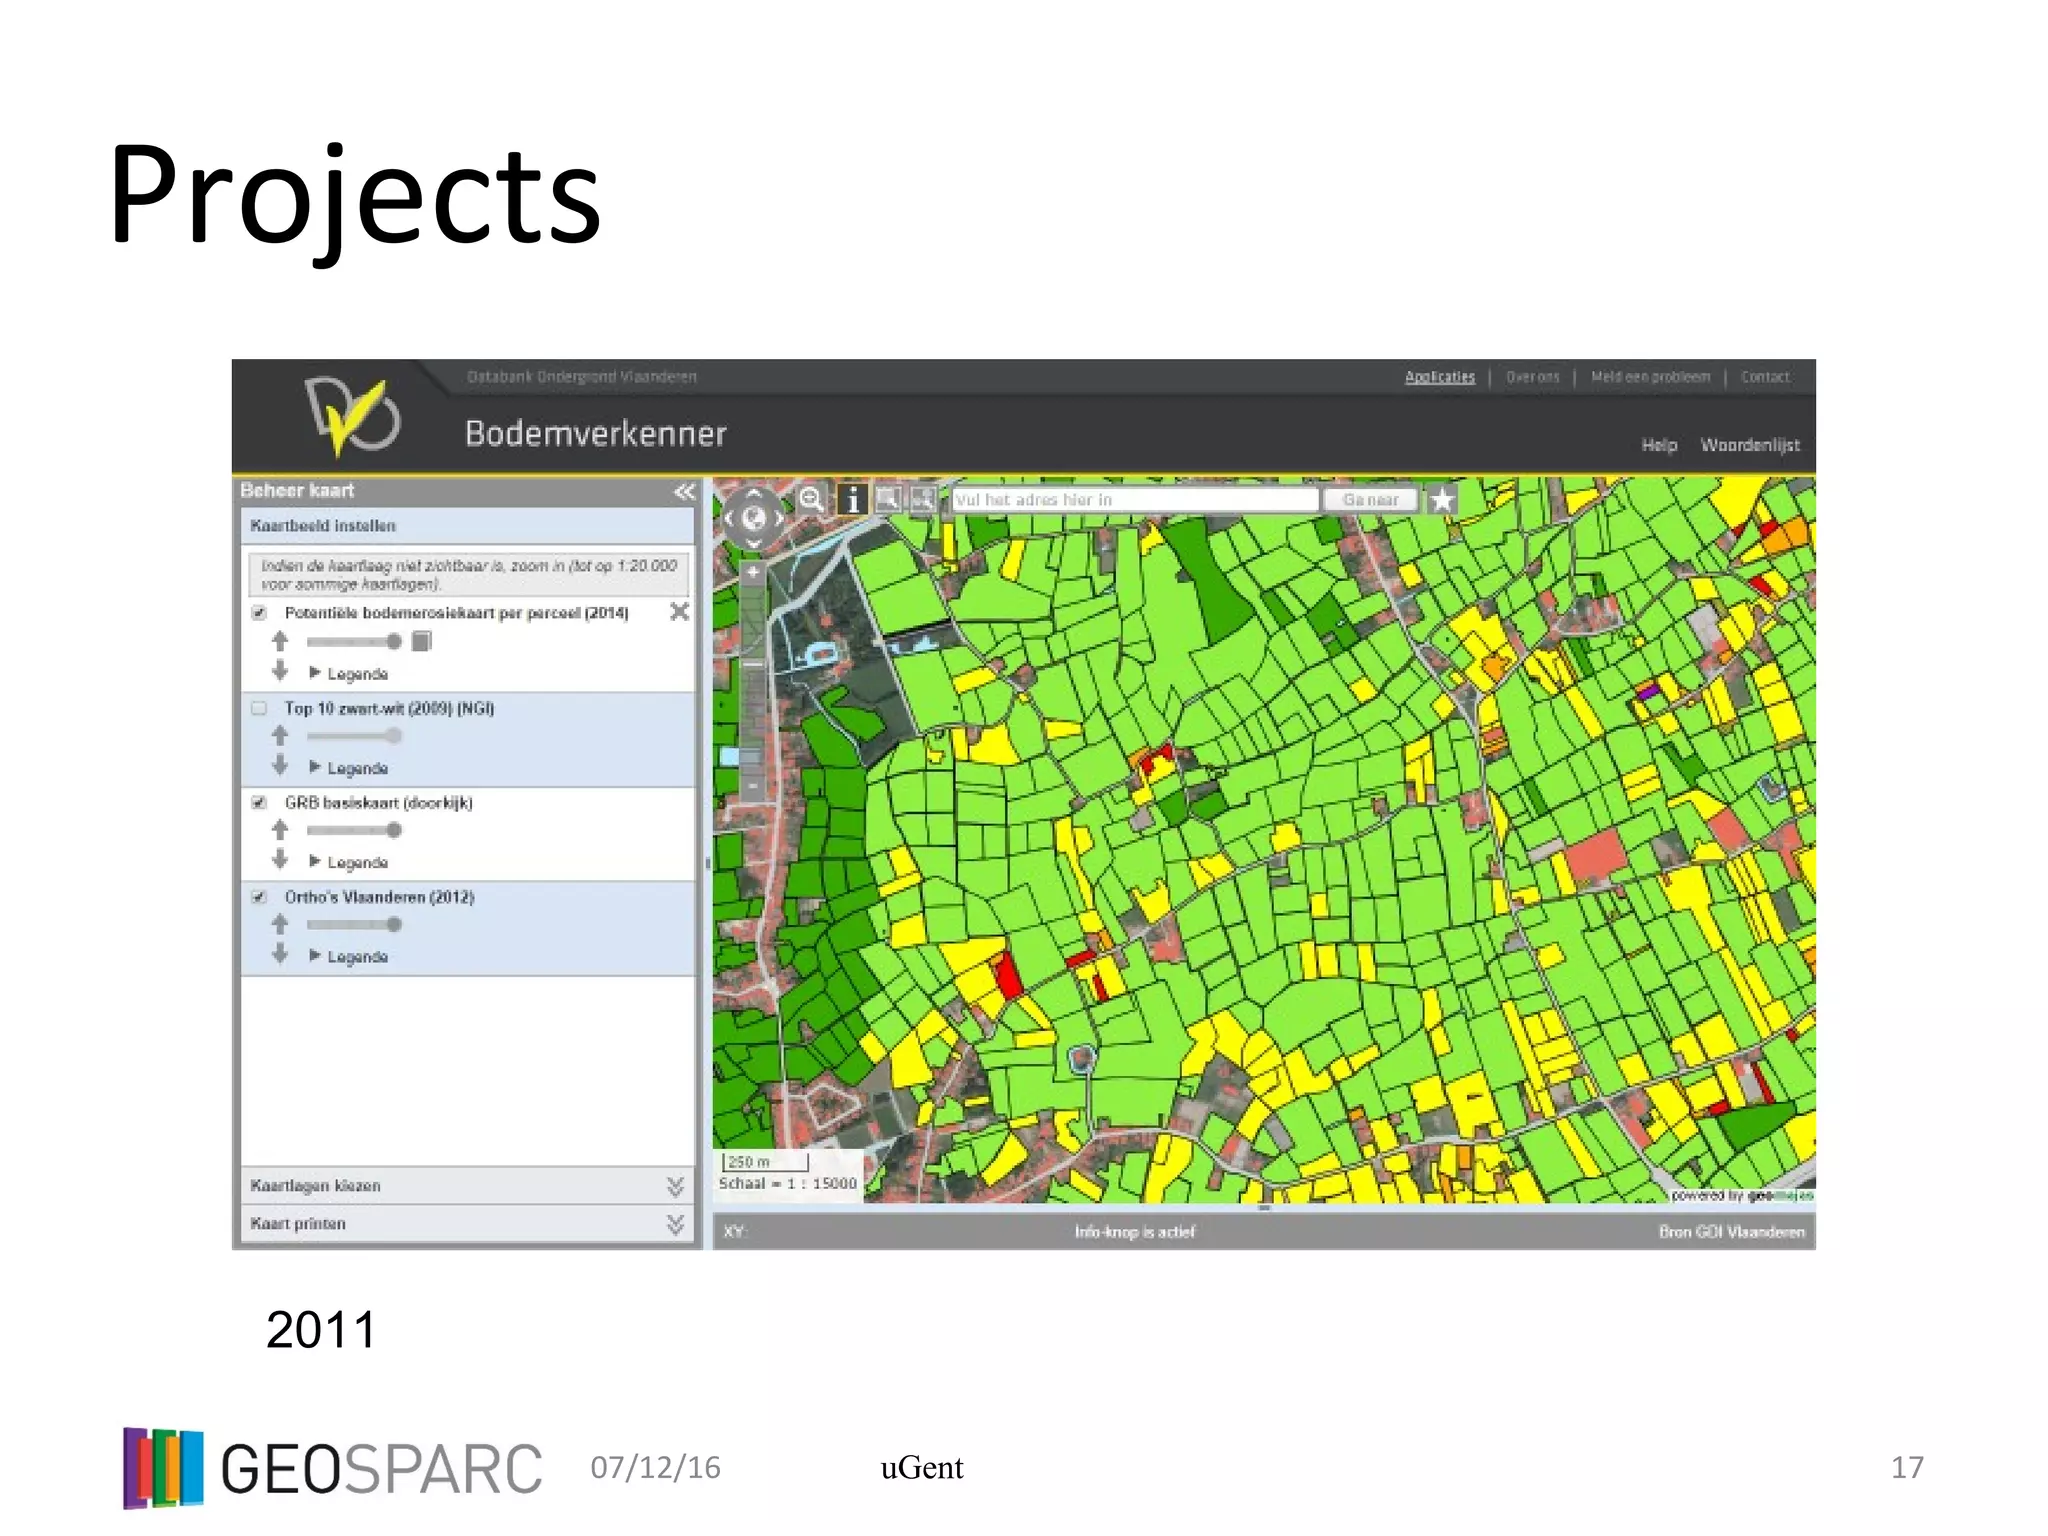Screen dimensions: 2048x1536
Task: Expand the Kaart printen section
Action: pos(674,1224)
